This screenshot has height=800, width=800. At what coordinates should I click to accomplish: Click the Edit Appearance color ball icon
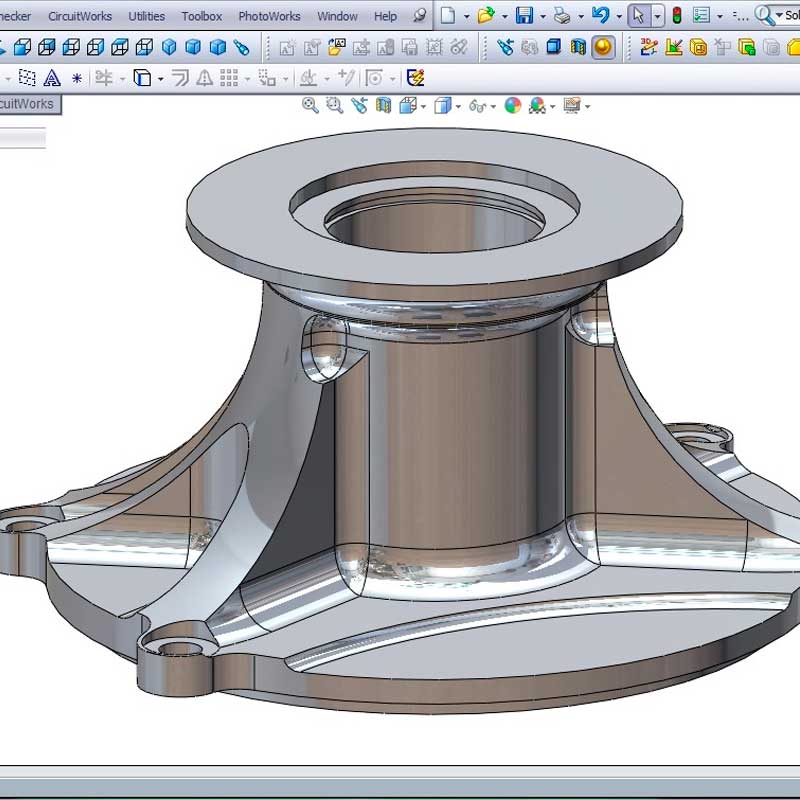(x=513, y=105)
